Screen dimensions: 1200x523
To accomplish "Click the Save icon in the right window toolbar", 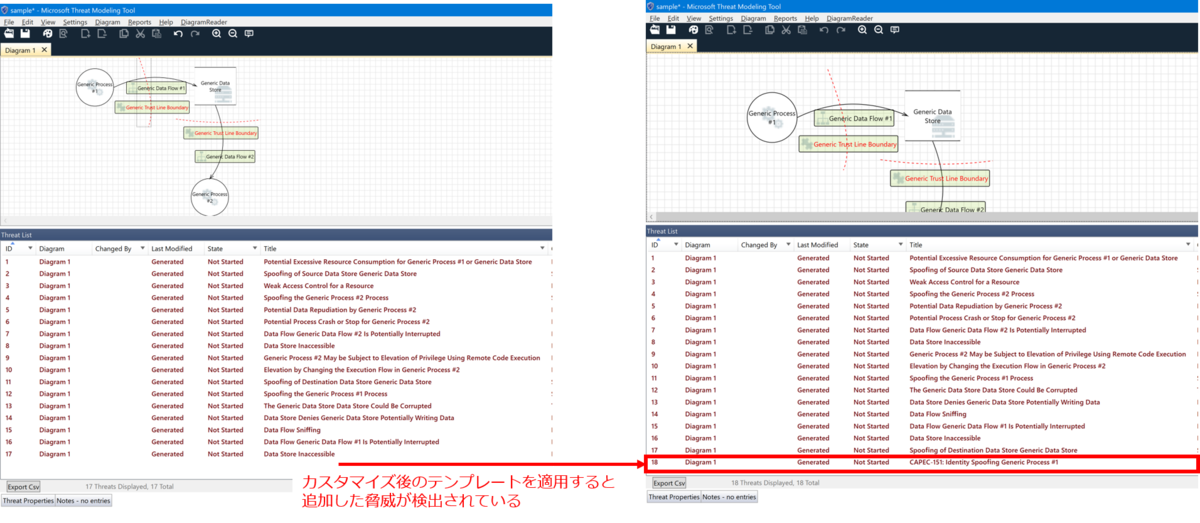I will pos(671,30).
